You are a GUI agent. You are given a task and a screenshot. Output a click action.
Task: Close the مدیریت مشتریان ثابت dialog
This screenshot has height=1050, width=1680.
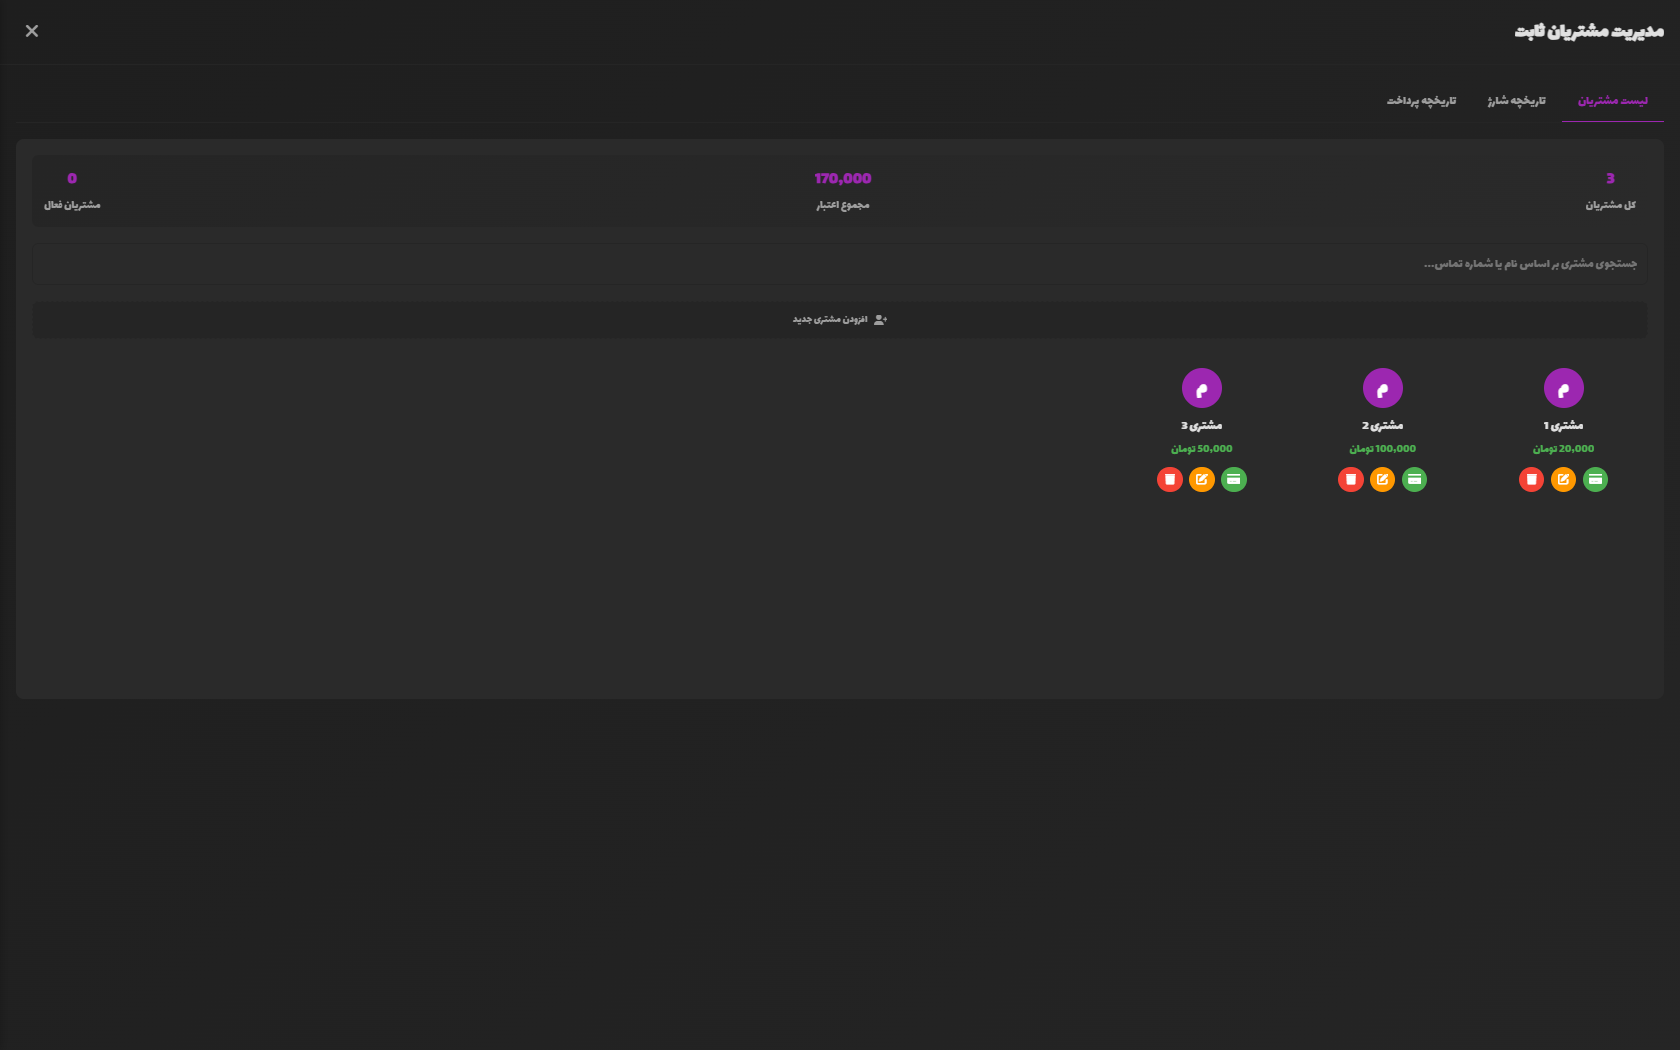click(32, 31)
